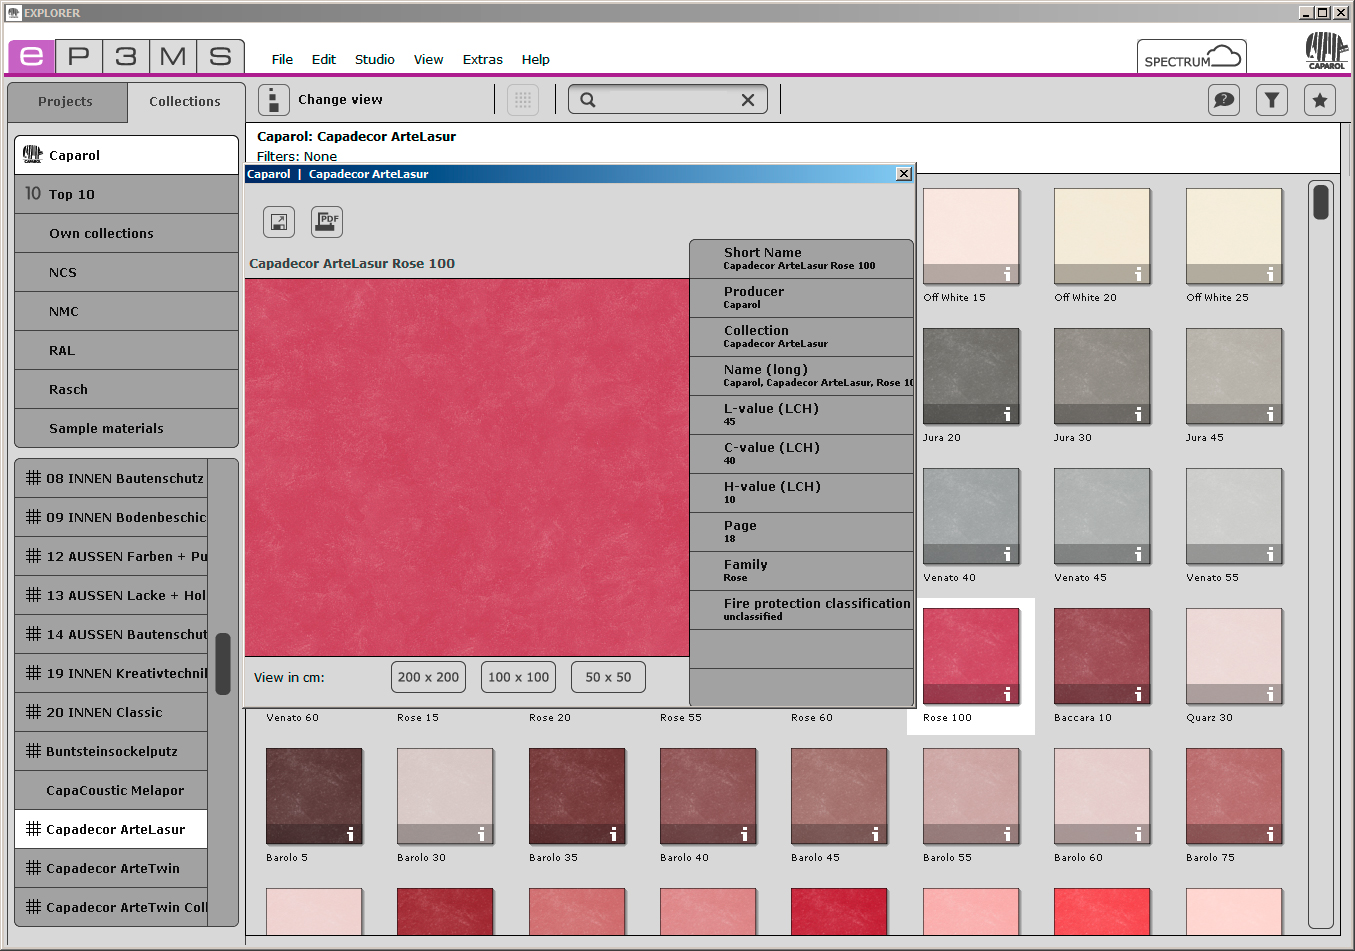Open the favorites star icon
Image resolution: width=1355 pixels, height=951 pixels.
point(1320,100)
